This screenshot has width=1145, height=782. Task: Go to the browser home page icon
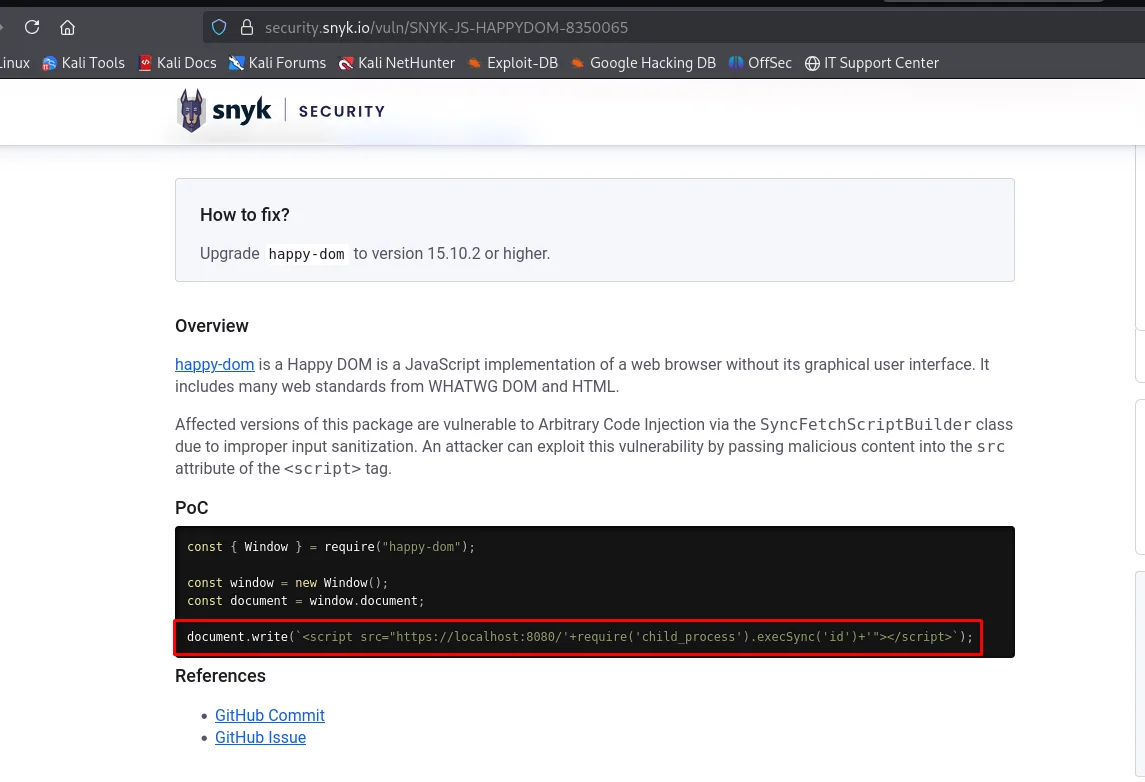tap(67, 28)
